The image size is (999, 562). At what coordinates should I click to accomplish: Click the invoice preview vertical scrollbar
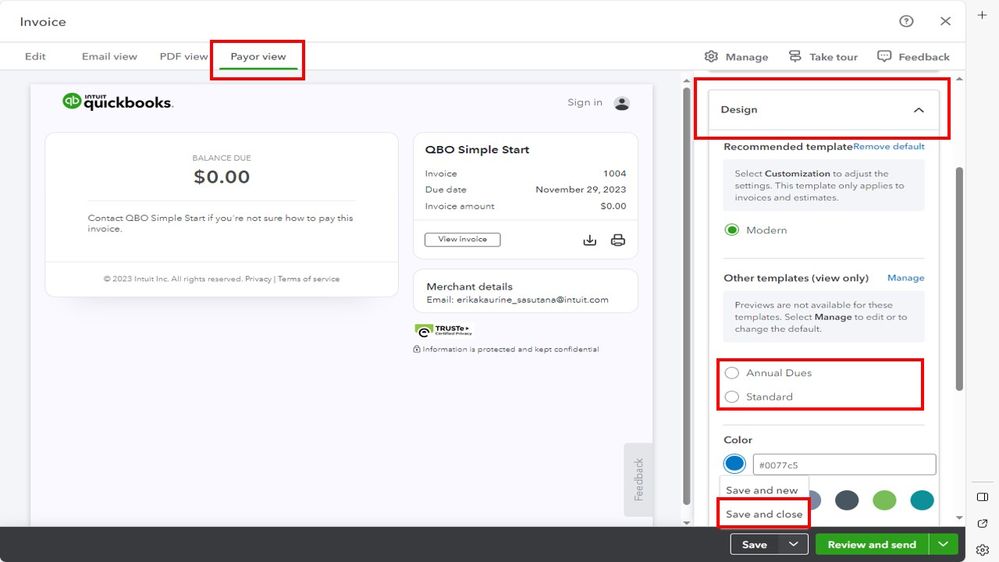pos(686,296)
